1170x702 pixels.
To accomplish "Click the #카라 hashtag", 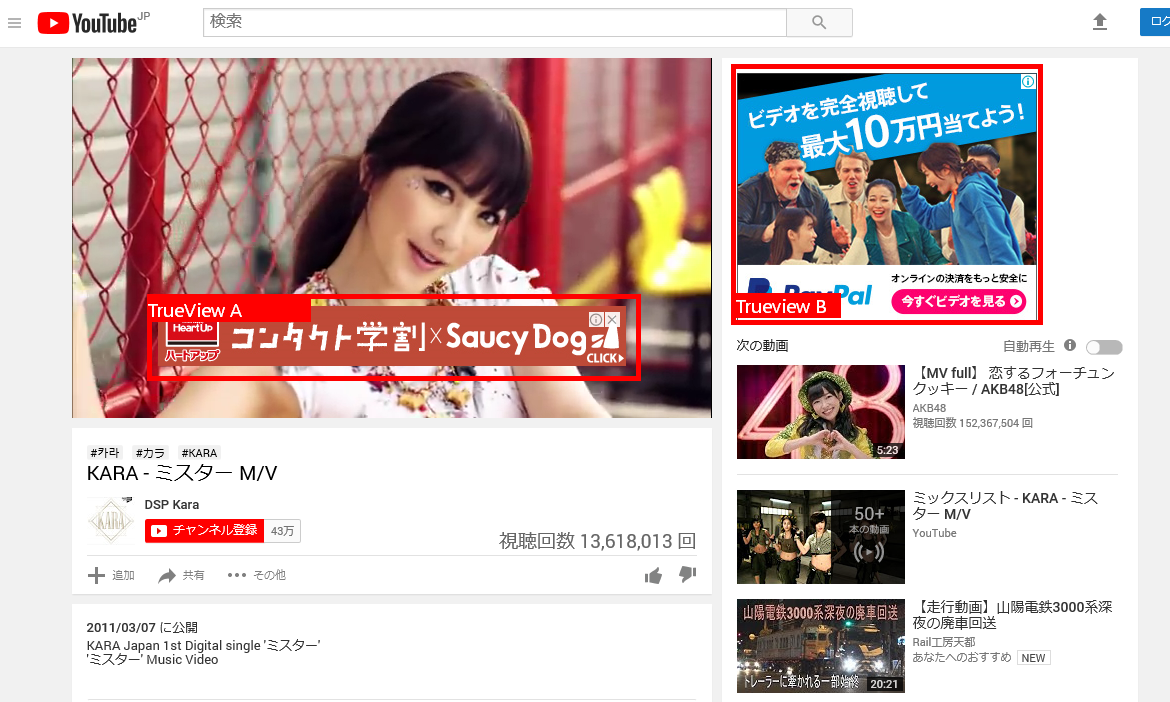I will [x=104, y=453].
